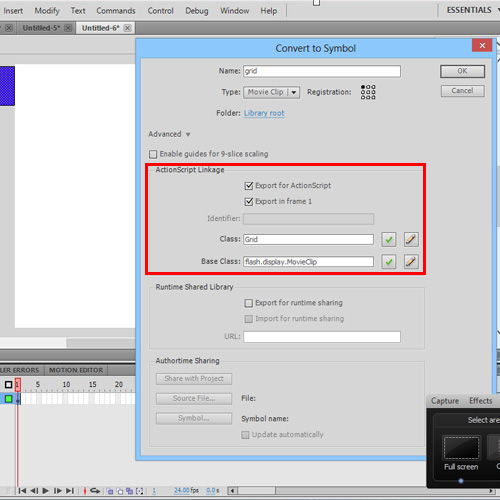Enable Onion Skin icon
The image size is (500, 500).
pos(110,491)
